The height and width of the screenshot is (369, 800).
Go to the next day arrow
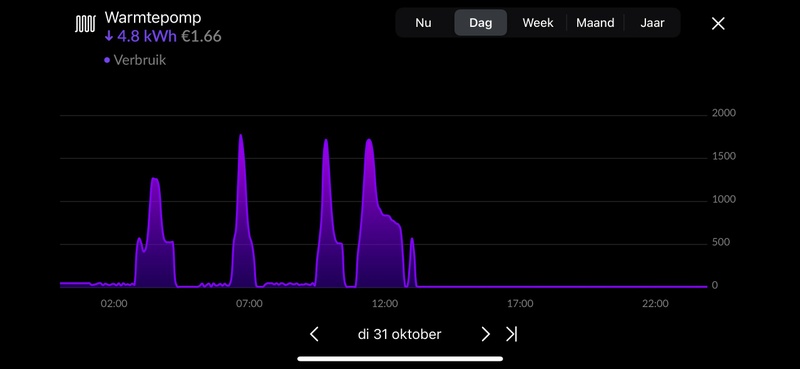[x=485, y=334]
